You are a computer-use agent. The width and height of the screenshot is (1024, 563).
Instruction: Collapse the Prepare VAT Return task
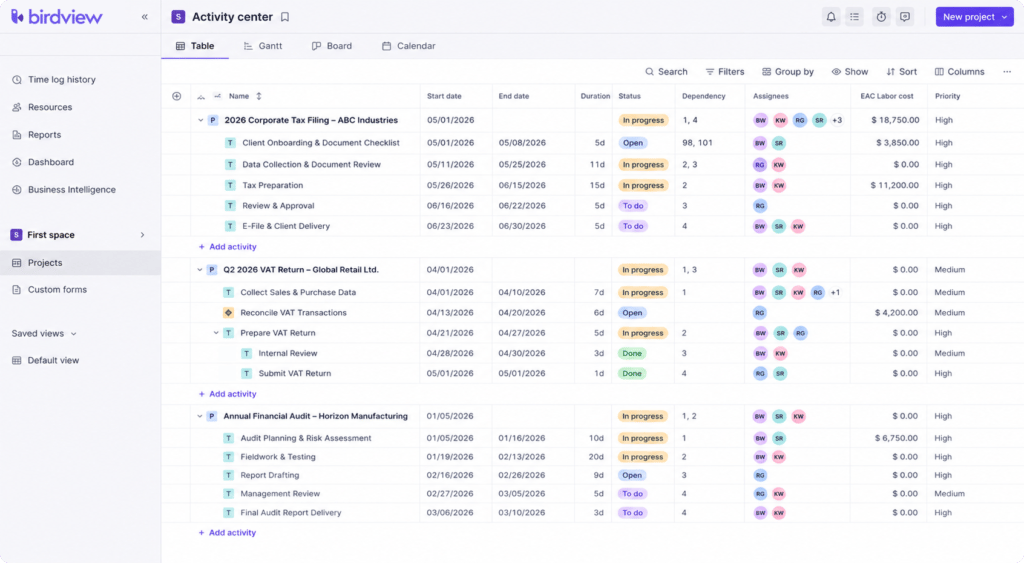(x=216, y=333)
